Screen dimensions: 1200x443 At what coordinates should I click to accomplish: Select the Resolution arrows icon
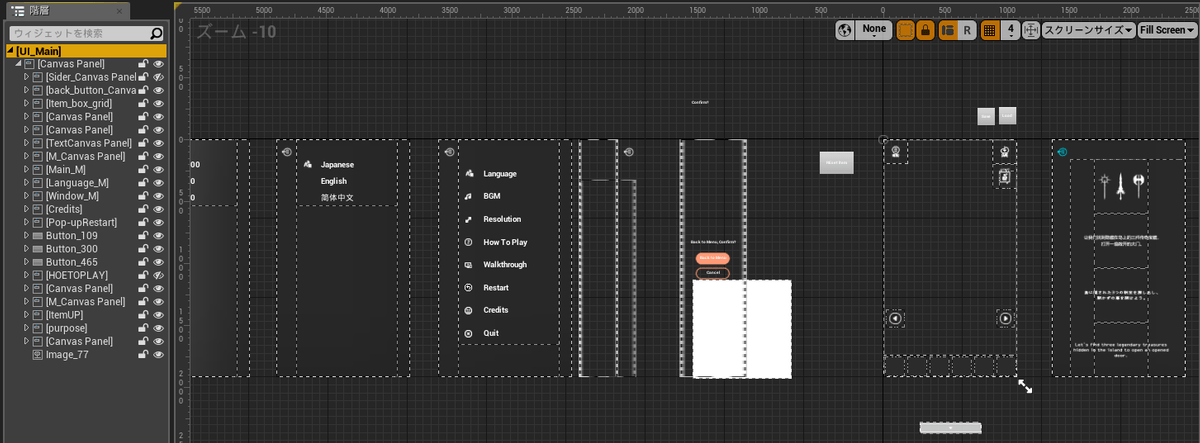click(468, 219)
